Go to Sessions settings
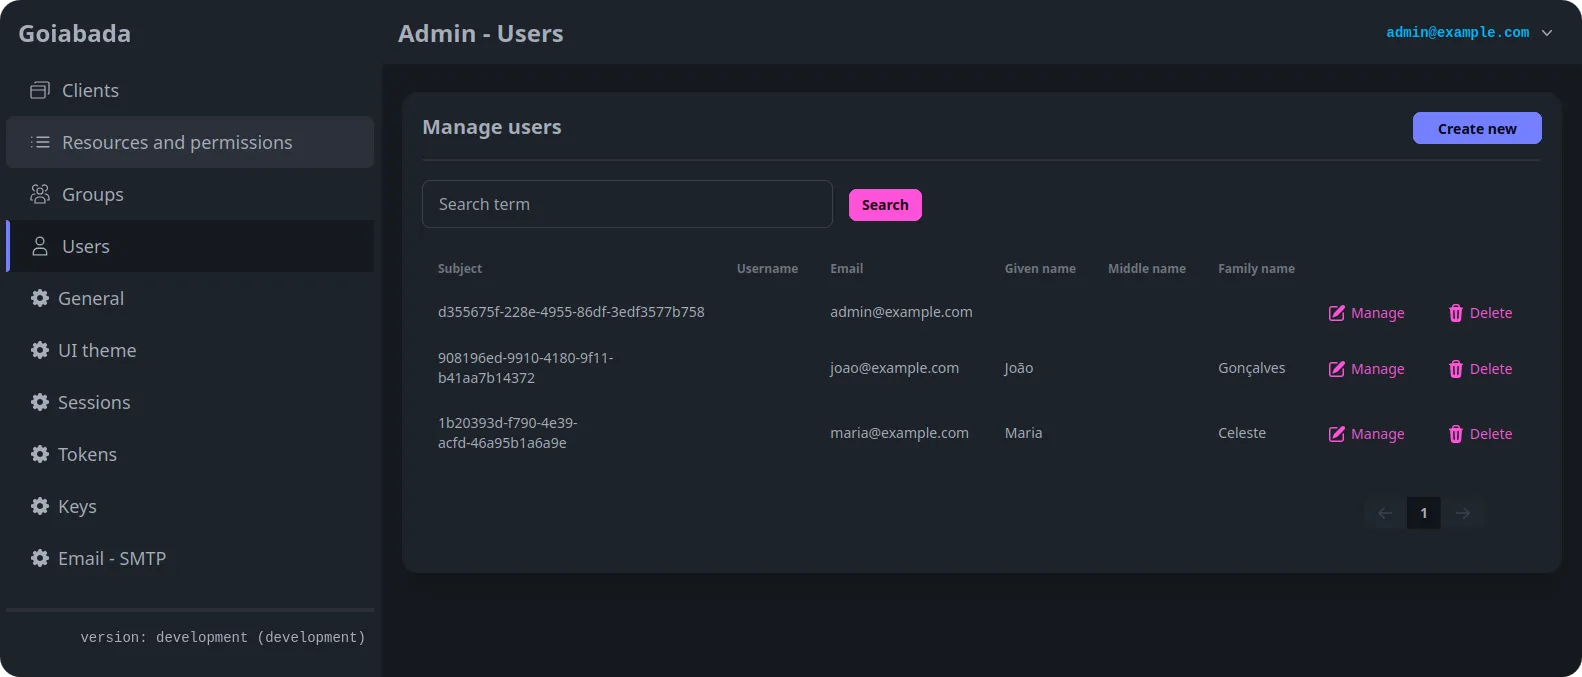 (190, 402)
